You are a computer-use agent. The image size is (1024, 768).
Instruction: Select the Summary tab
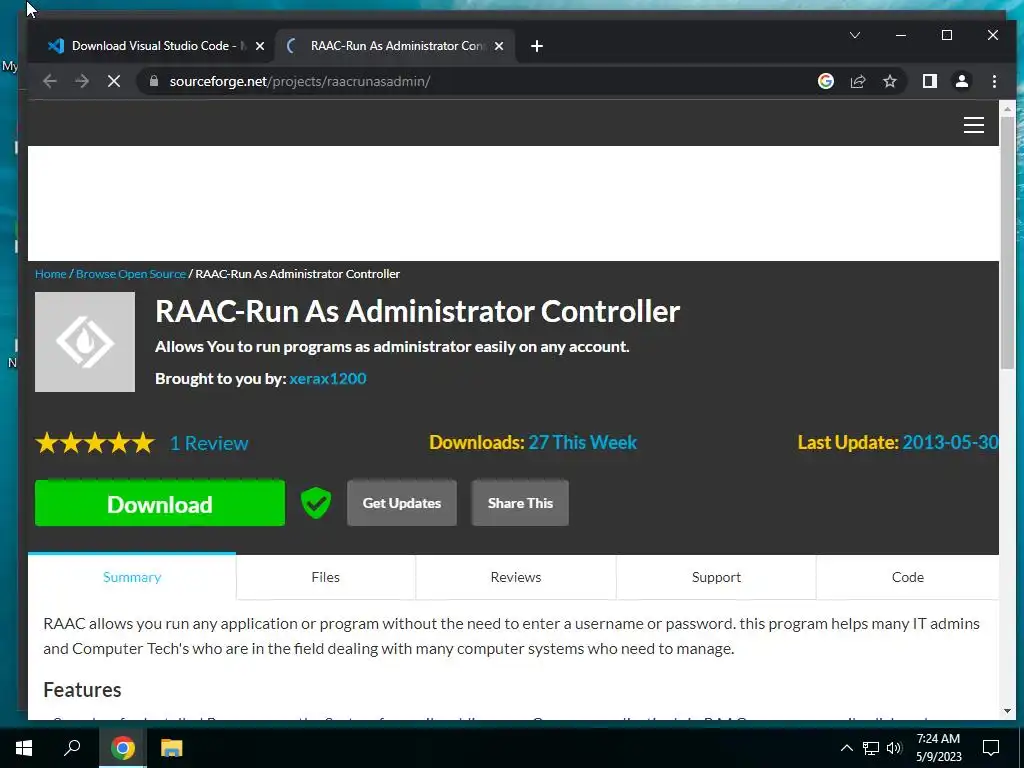(x=132, y=577)
